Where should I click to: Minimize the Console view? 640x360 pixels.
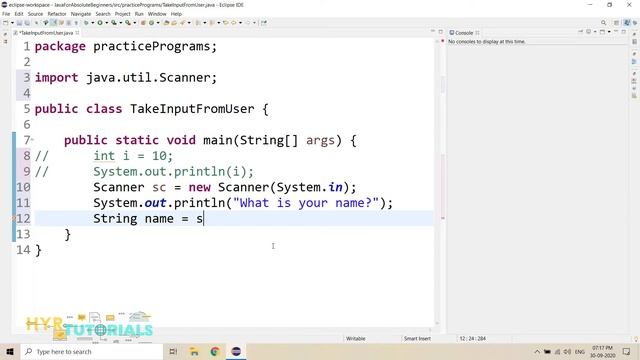[x=616, y=31]
